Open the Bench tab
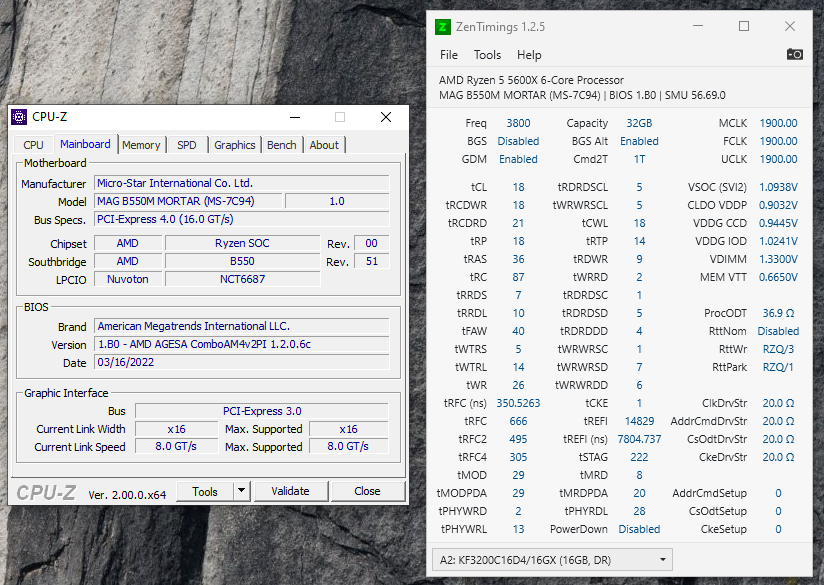Image resolution: width=824 pixels, height=585 pixels. coord(282,145)
